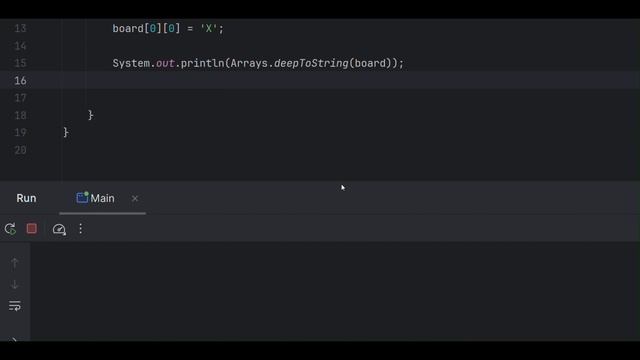
Task: Select line number 19 in gutter
Action: point(20,133)
